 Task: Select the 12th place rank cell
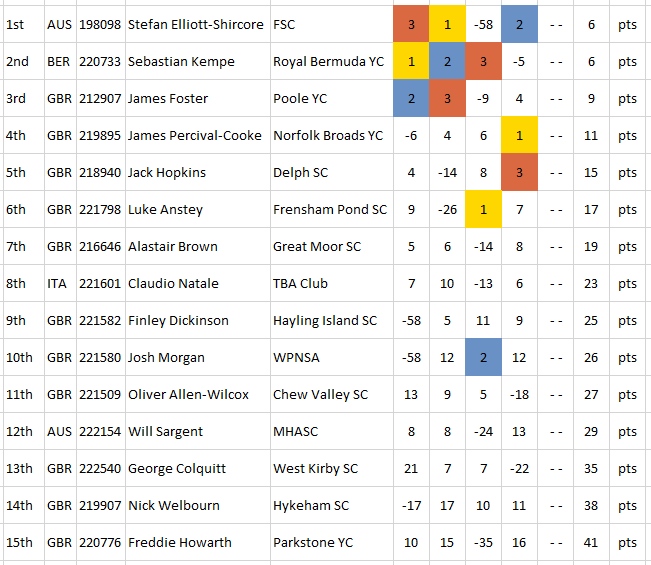(20, 431)
